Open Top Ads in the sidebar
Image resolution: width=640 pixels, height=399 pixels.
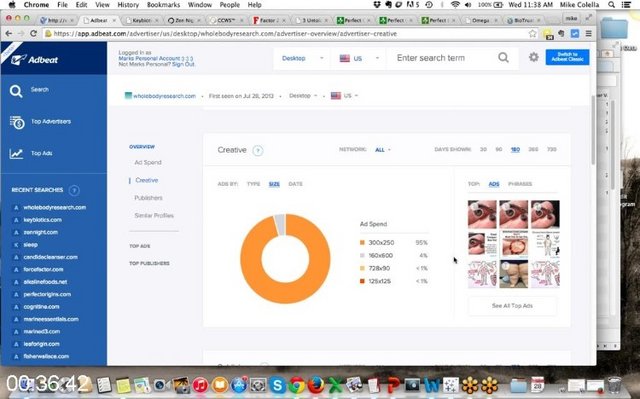point(42,153)
